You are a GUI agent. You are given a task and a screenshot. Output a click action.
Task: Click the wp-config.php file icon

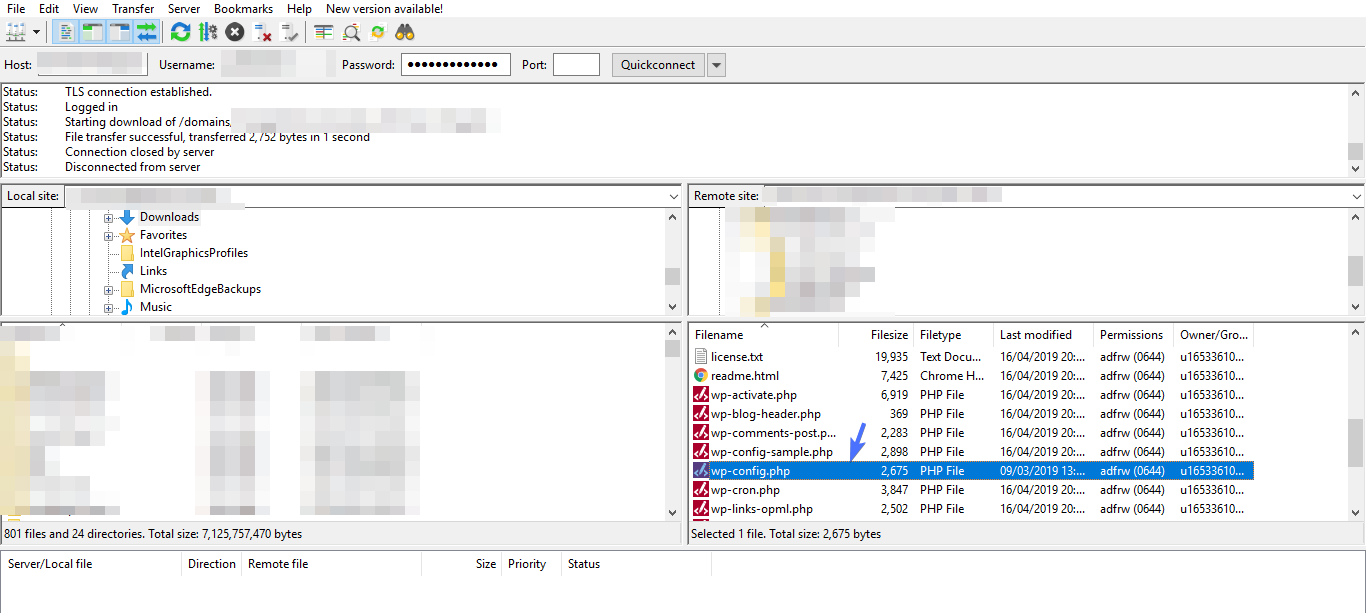[701, 471]
